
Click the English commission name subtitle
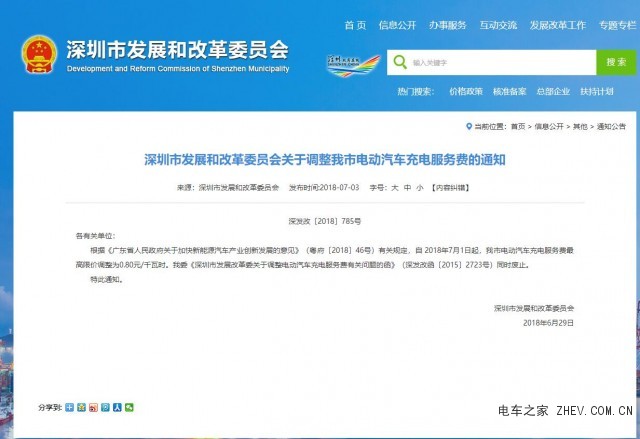pos(178,69)
